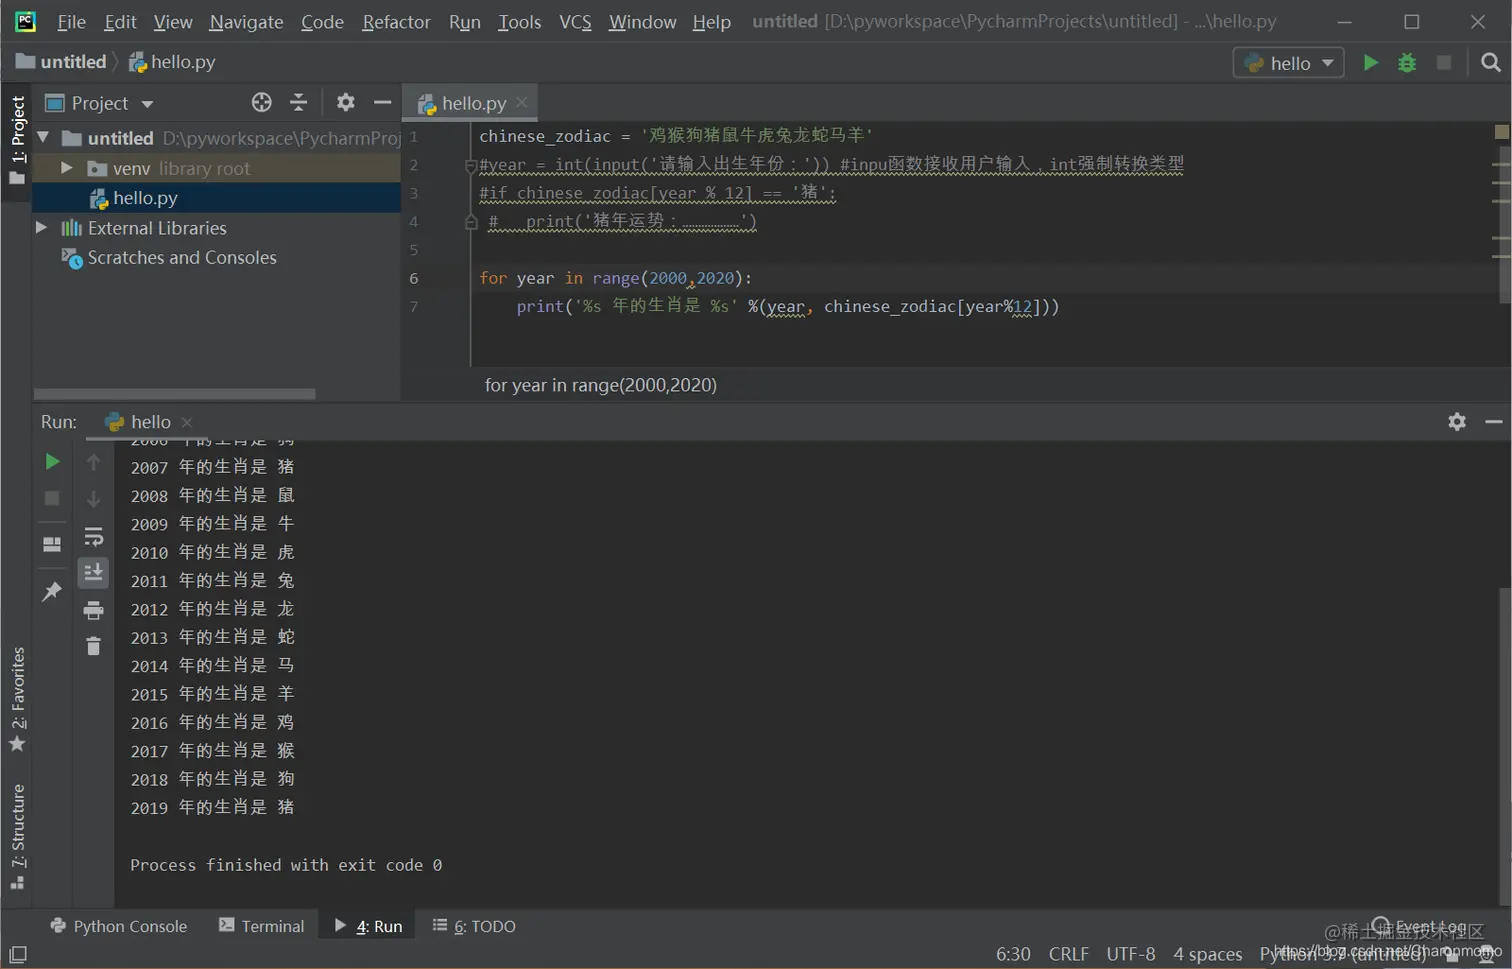Click the toolbar stop button
Viewport: 1512px width, 969px height.
(x=1444, y=62)
